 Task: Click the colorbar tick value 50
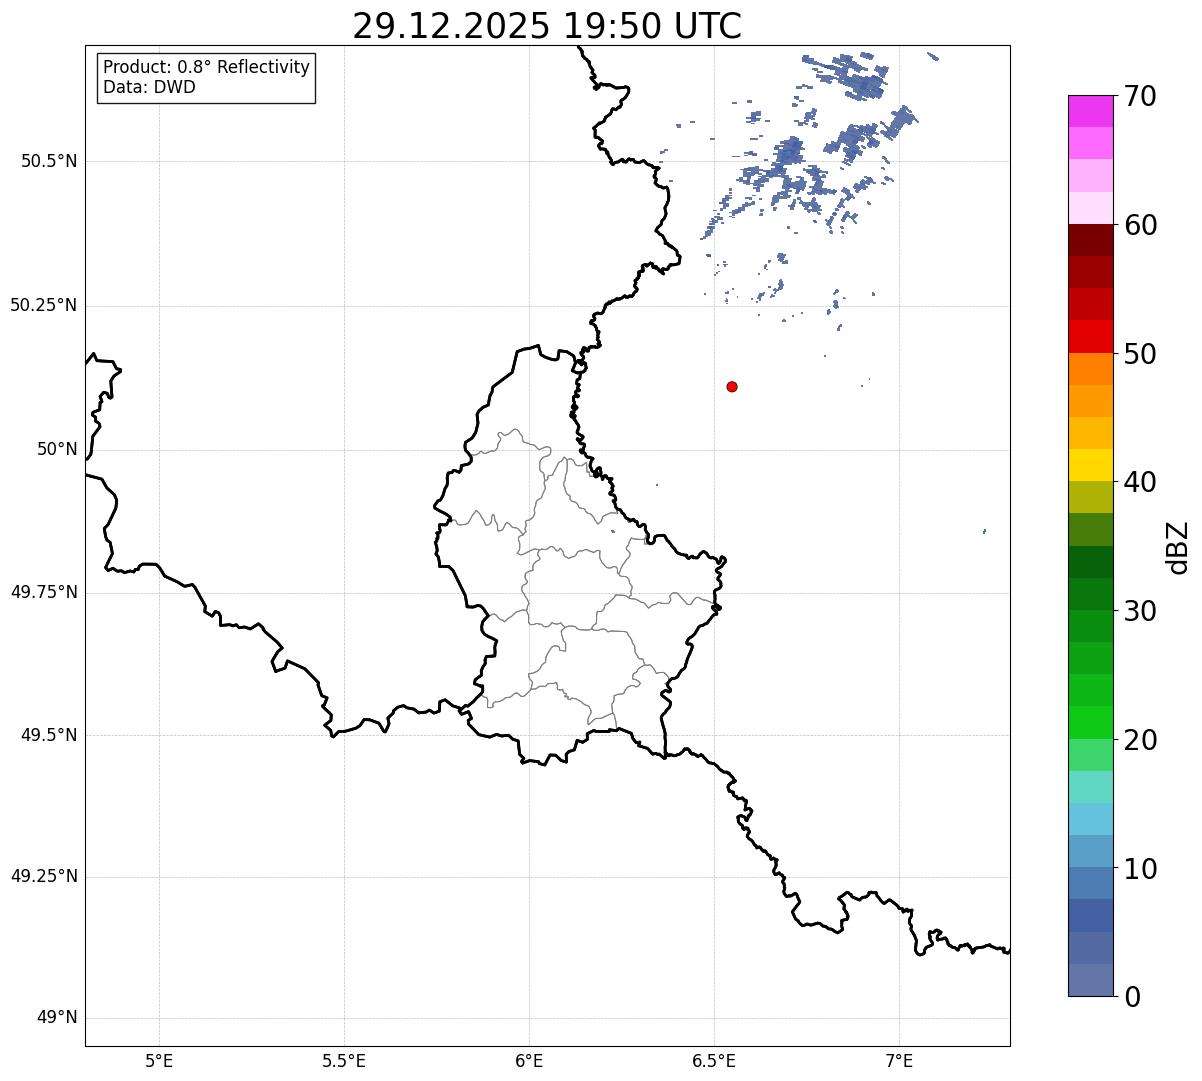[1140, 354]
